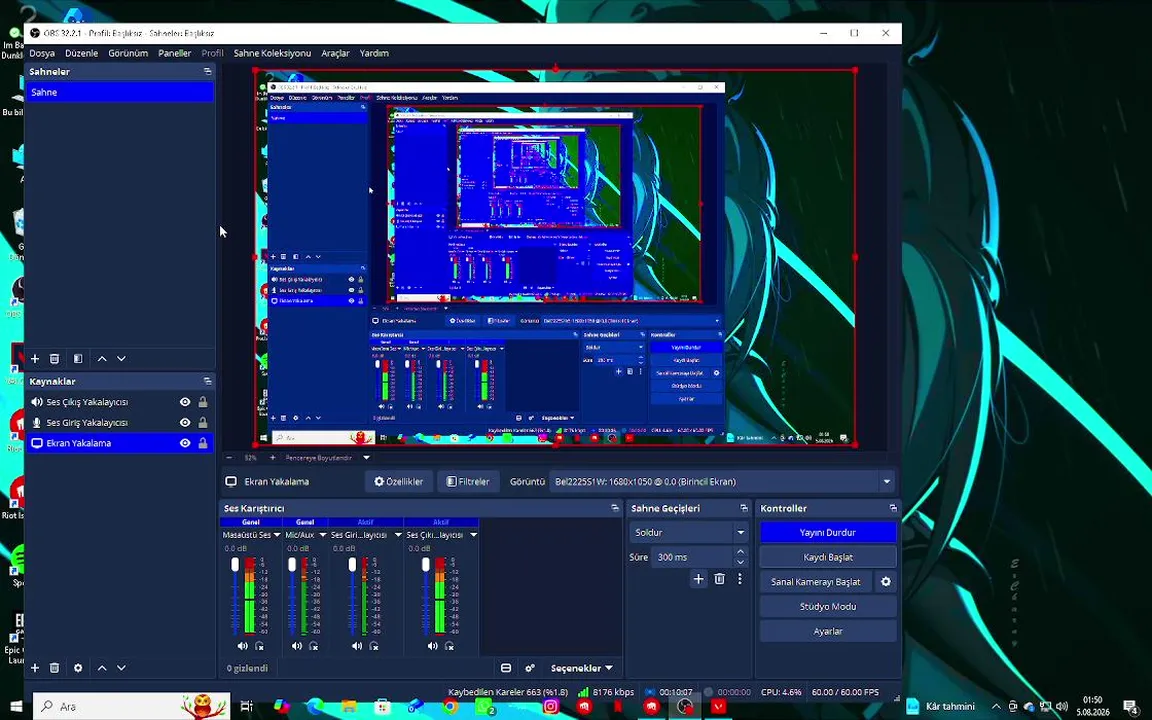Screen dimensions: 1152x720
Task: Open Chrome from the taskbar
Action: click(x=450, y=707)
